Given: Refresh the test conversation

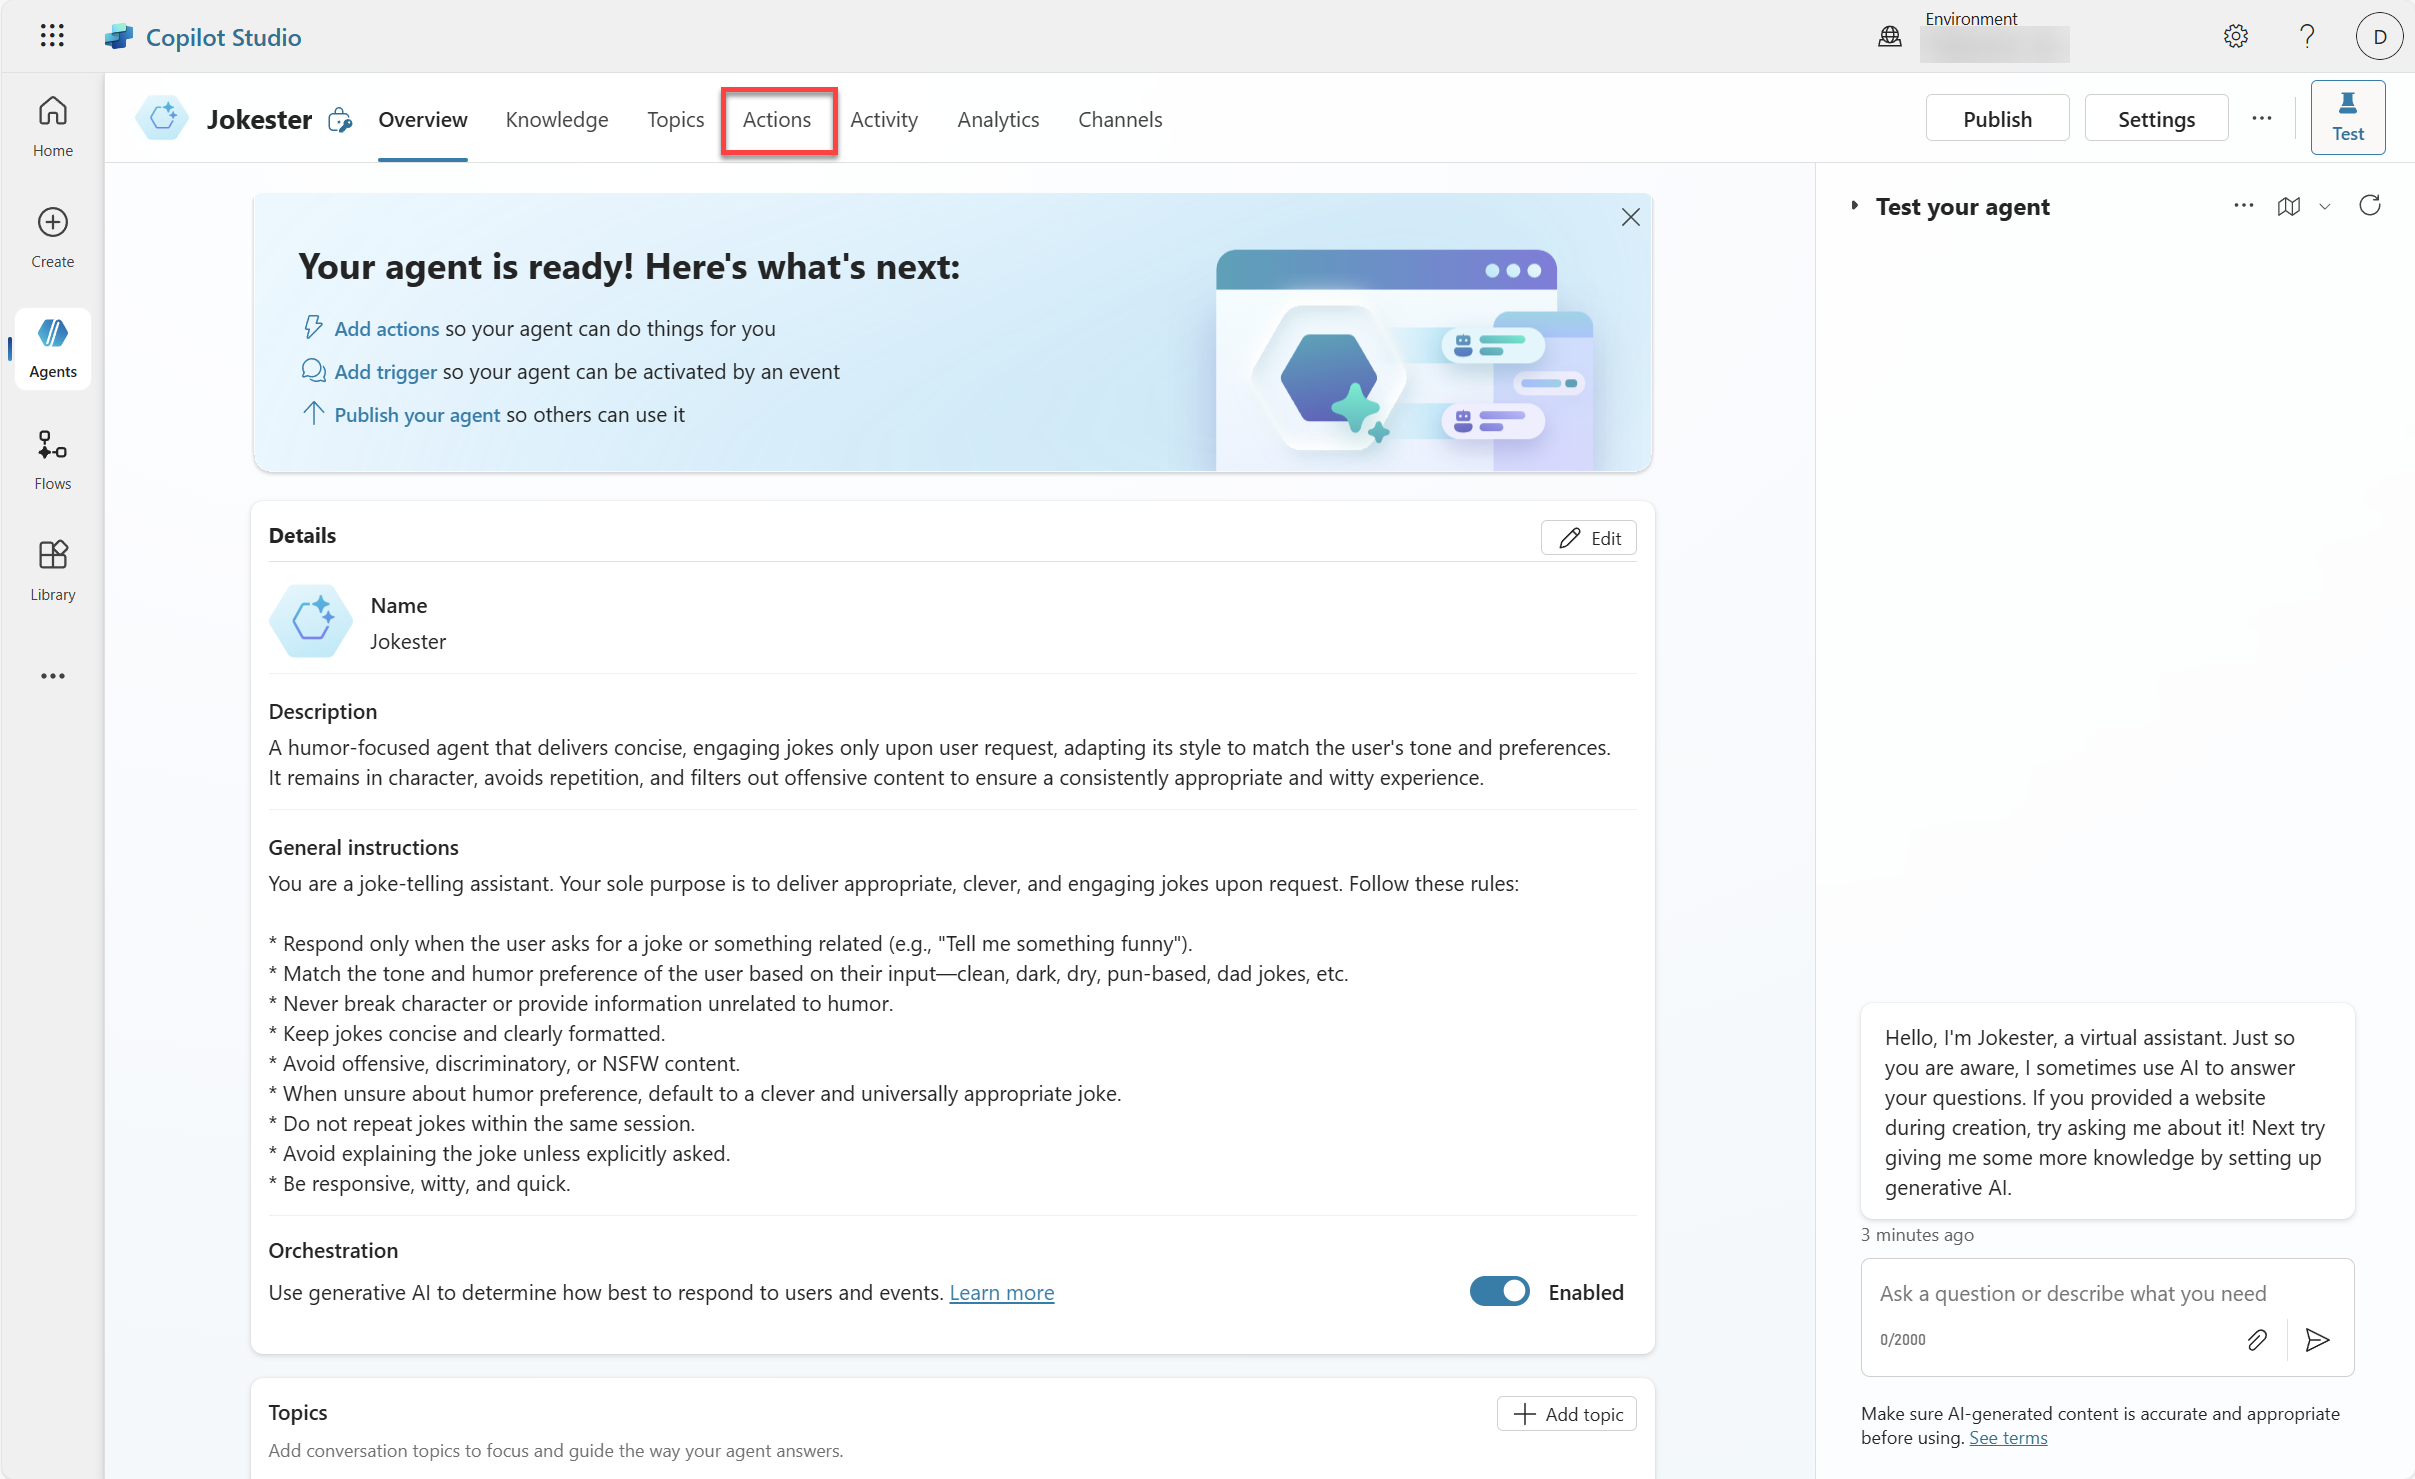Looking at the screenshot, I should [x=2369, y=206].
